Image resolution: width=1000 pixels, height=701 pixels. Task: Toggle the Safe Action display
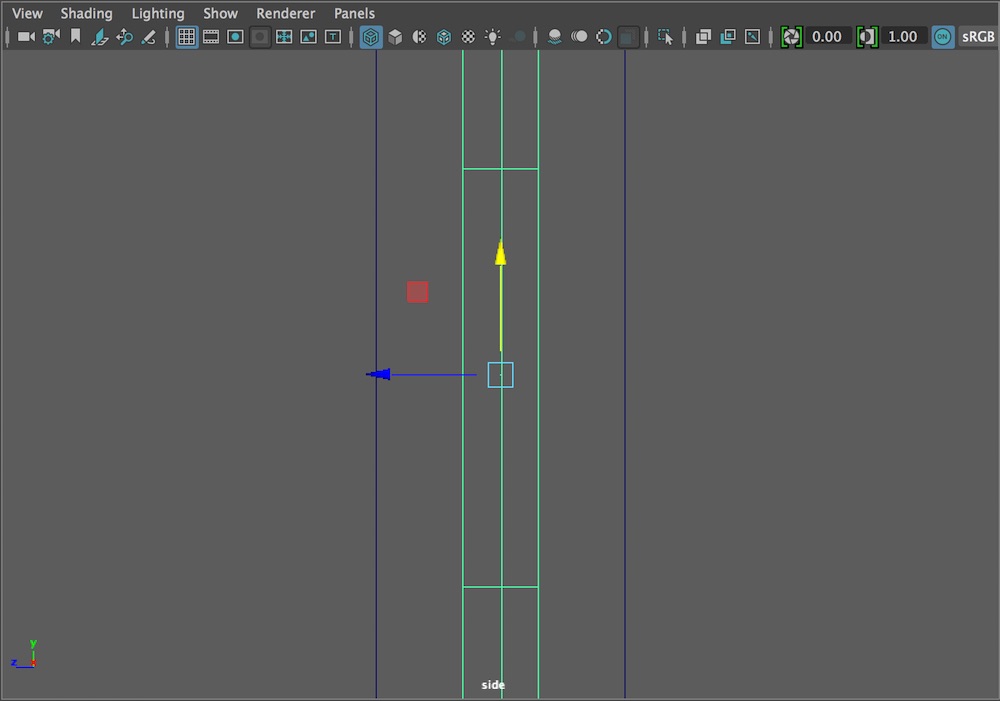click(x=309, y=37)
